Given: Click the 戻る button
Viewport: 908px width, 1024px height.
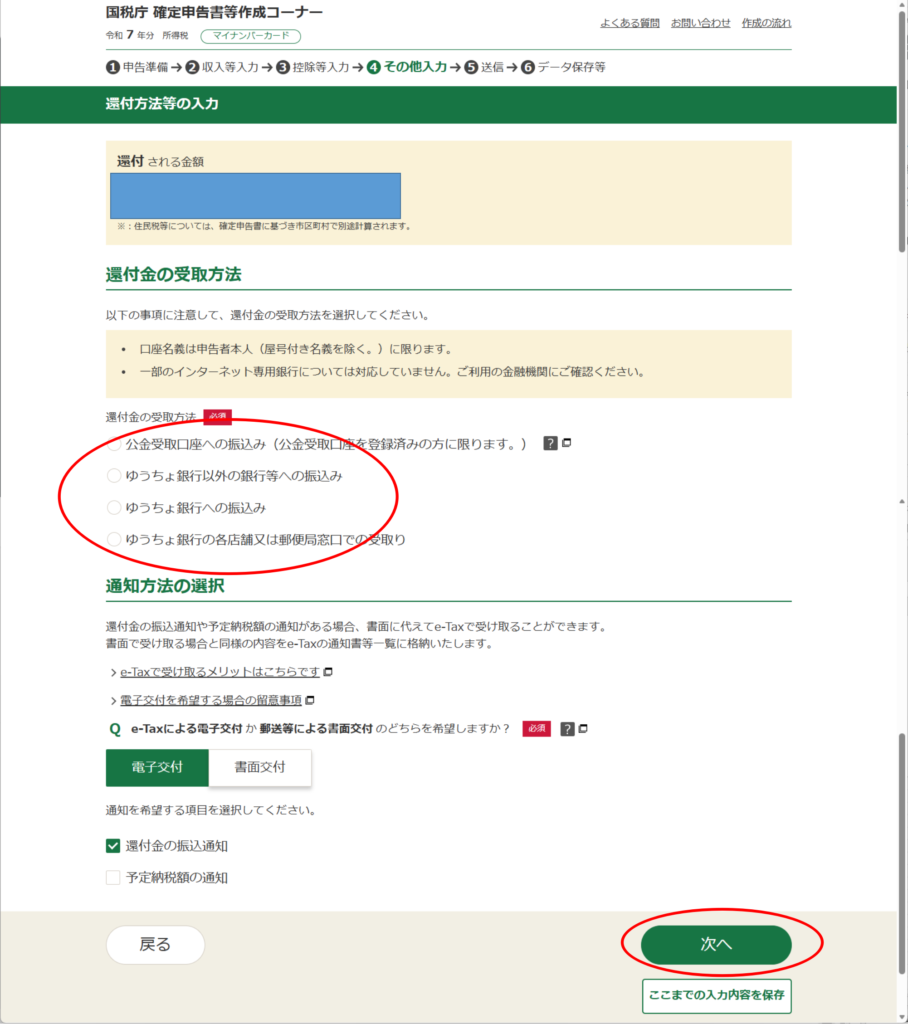Looking at the screenshot, I should (x=155, y=945).
